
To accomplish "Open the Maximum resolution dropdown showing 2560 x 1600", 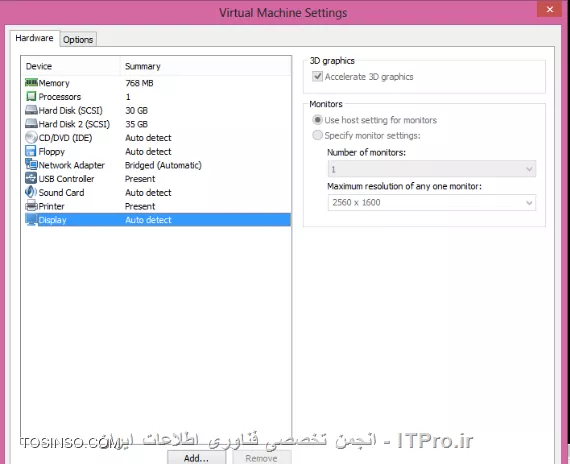I will (x=431, y=203).
